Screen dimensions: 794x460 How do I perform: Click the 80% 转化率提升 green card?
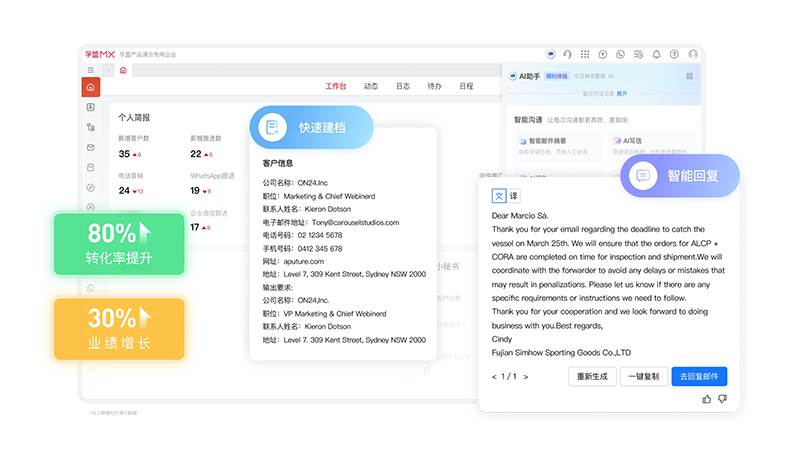(x=119, y=244)
